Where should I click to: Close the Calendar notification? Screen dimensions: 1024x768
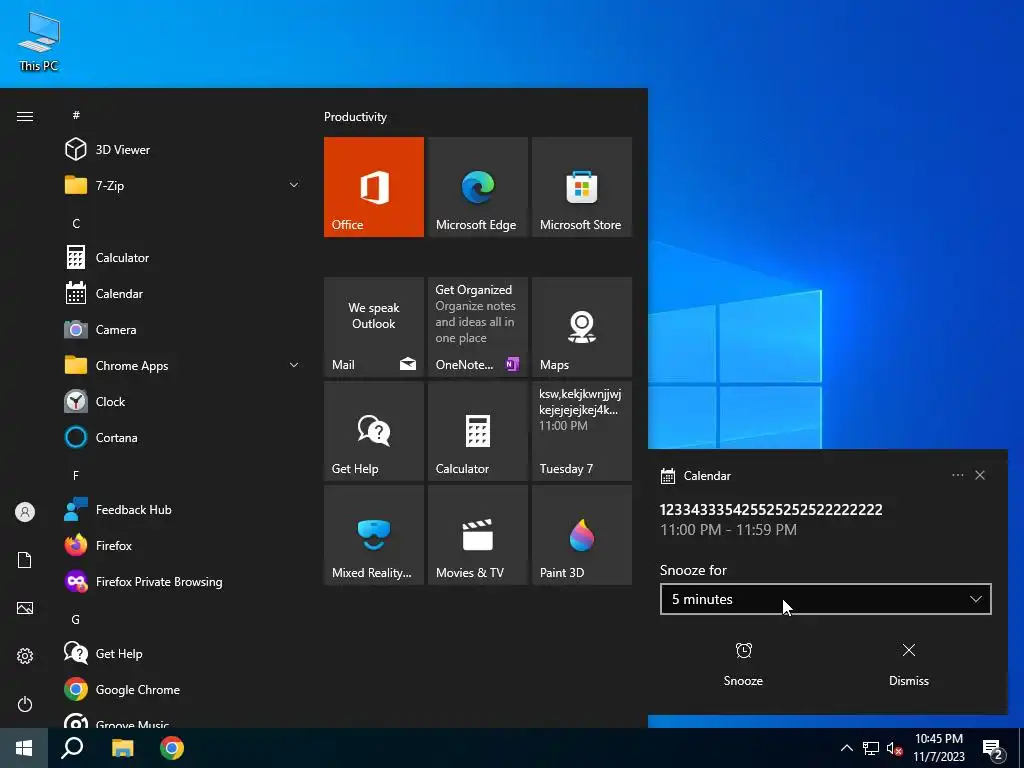click(x=980, y=475)
